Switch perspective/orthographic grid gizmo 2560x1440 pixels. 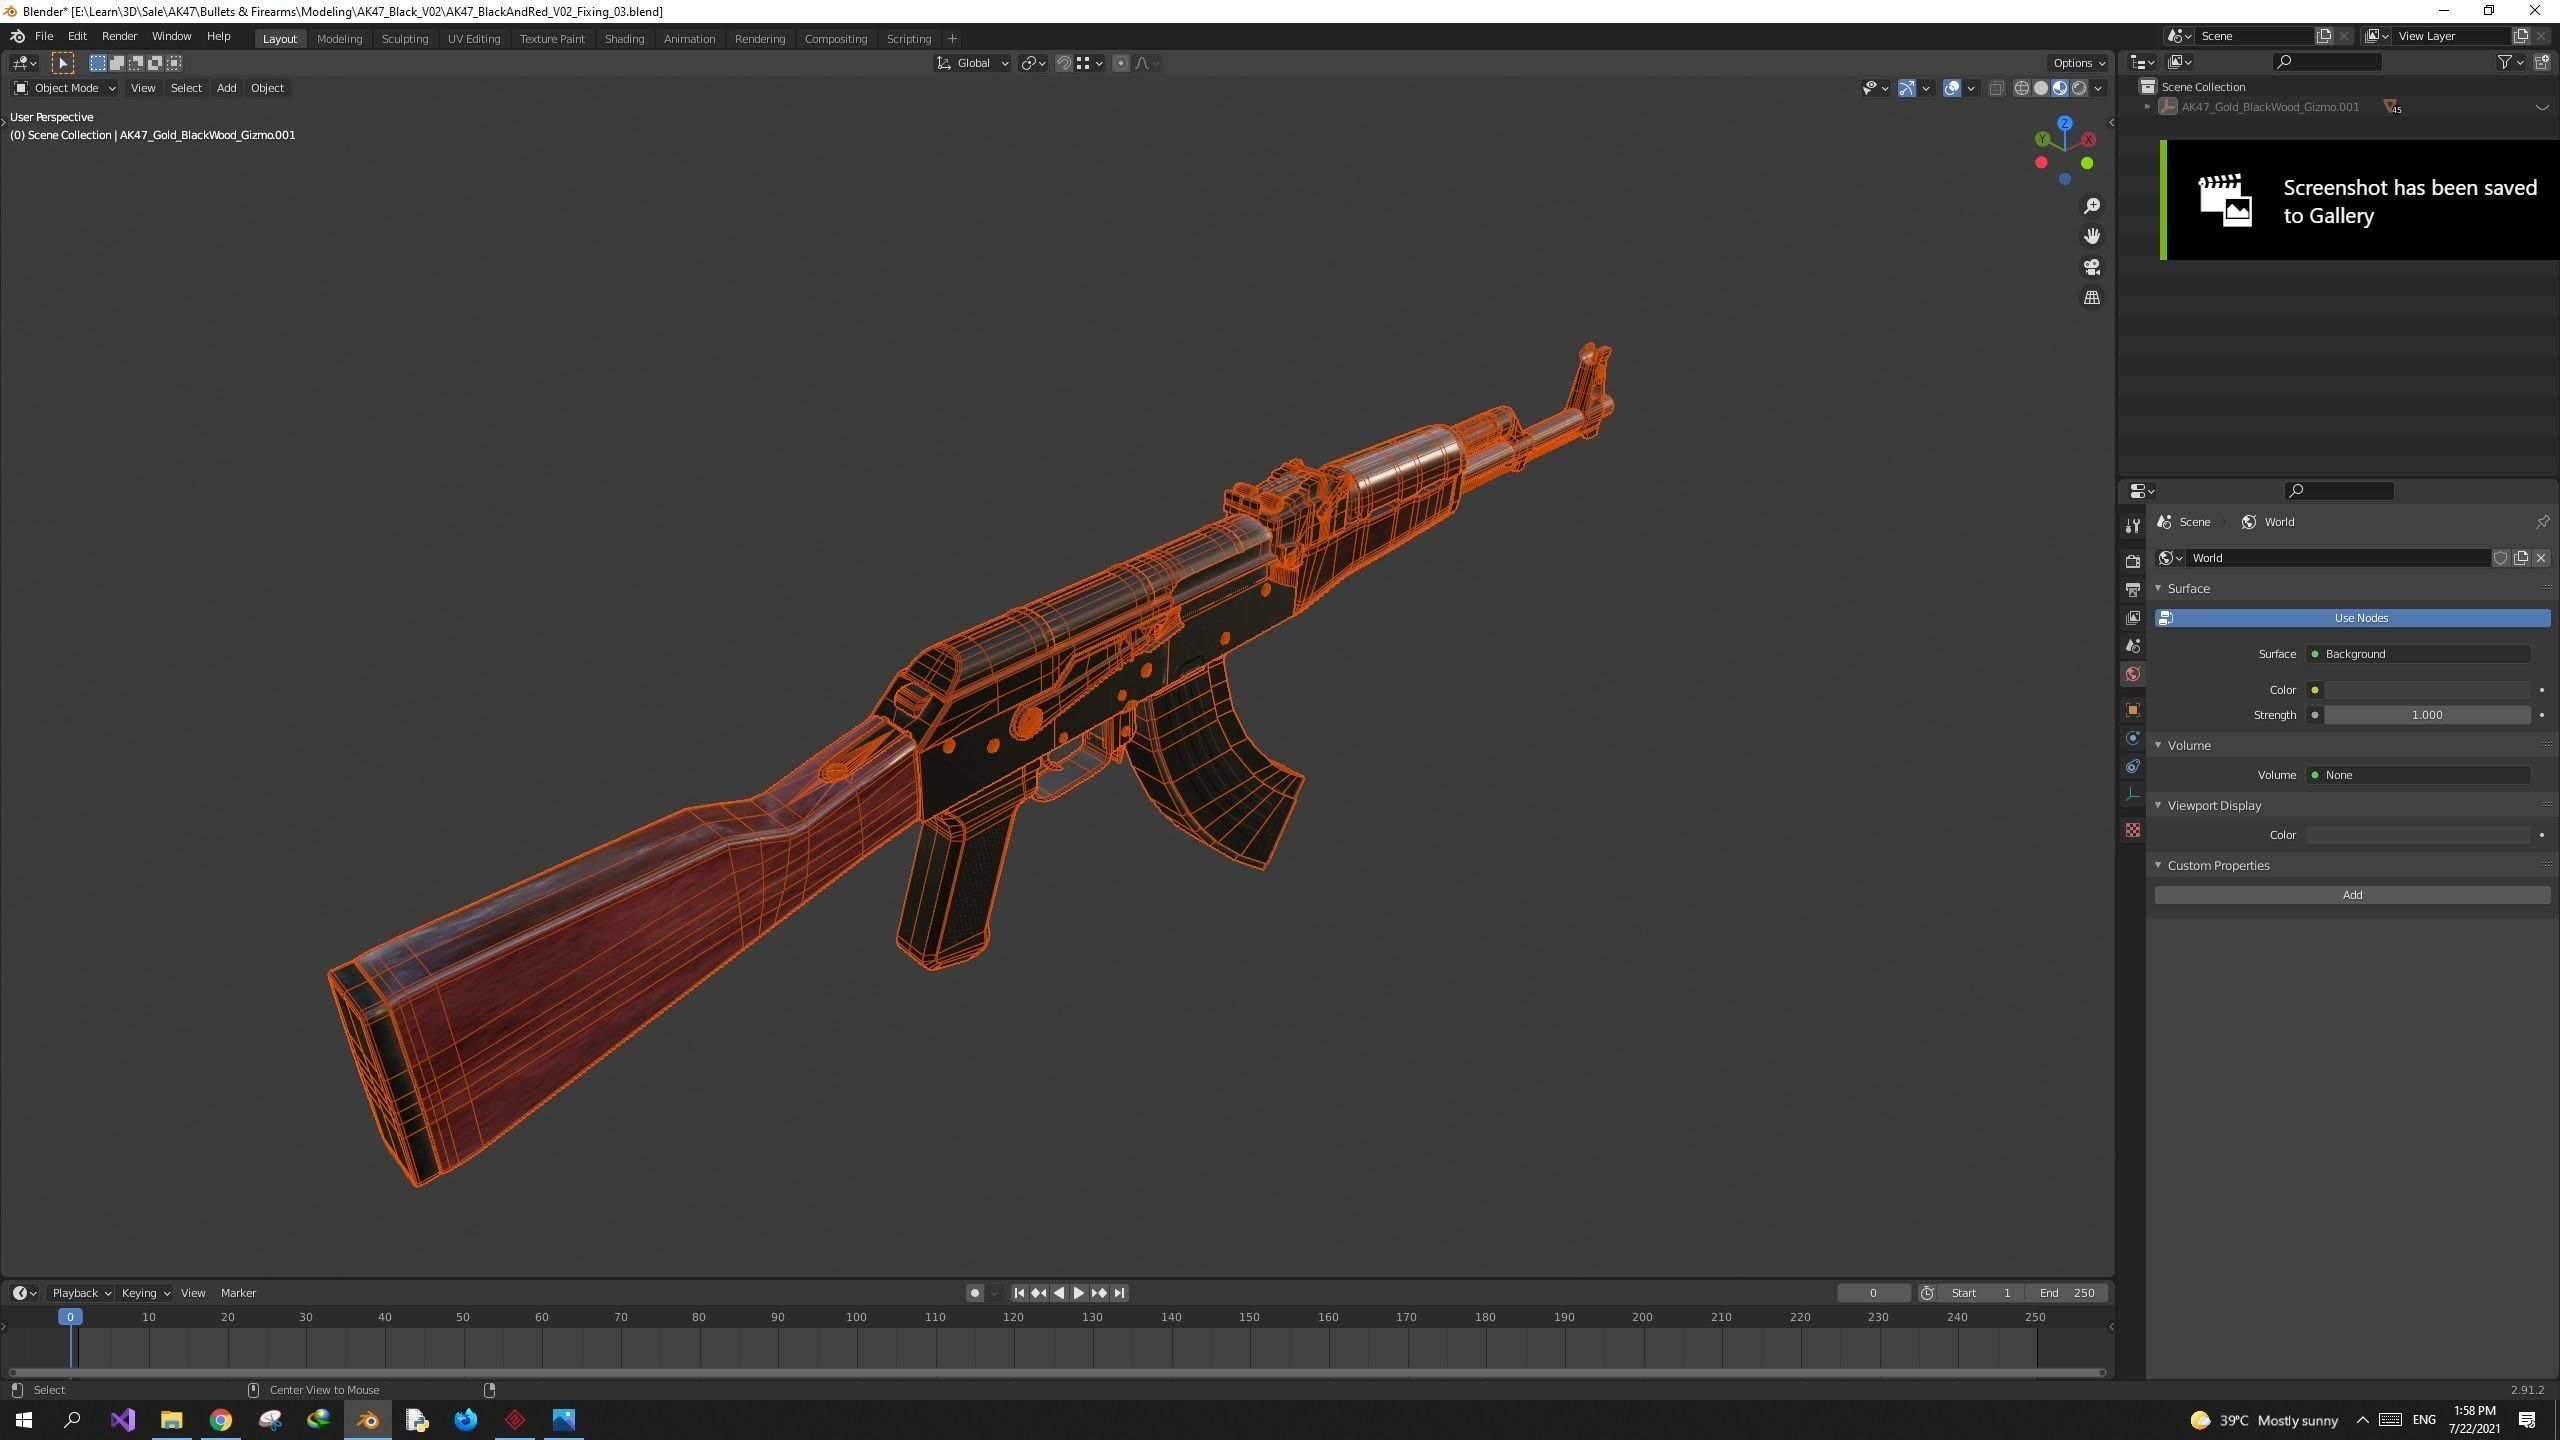click(2091, 298)
